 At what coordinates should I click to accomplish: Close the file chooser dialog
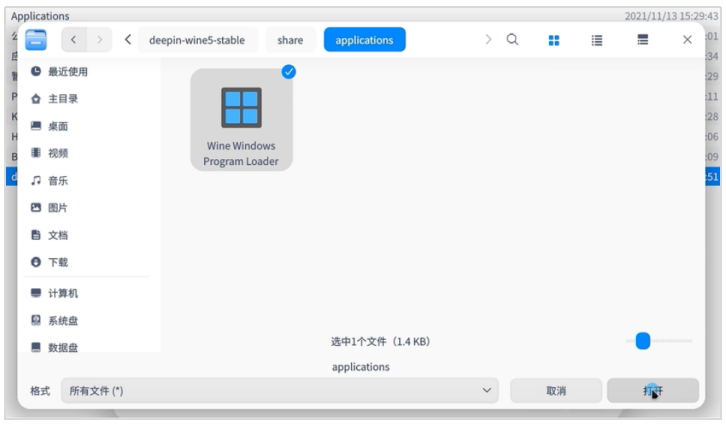[687, 40]
